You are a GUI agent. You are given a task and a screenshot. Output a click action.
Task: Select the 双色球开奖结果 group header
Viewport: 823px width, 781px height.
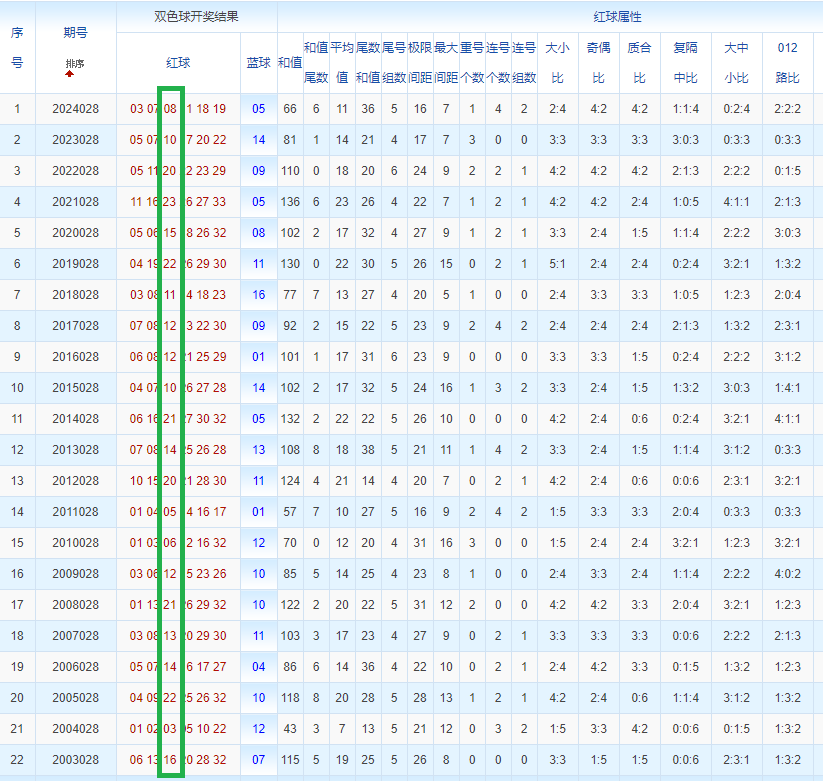pos(196,16)
